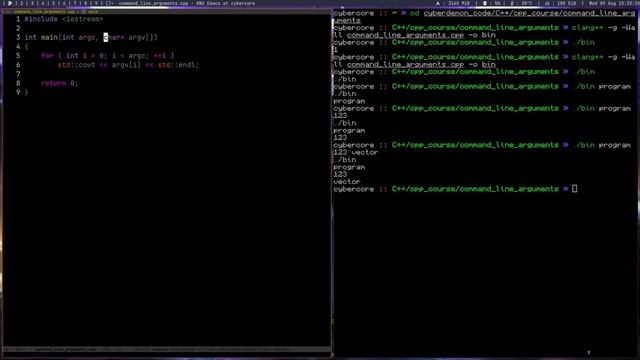The width and height of the screenshot is (640, 360).
Task: Click the Emacs mode line at bottom
Action: 167,349
